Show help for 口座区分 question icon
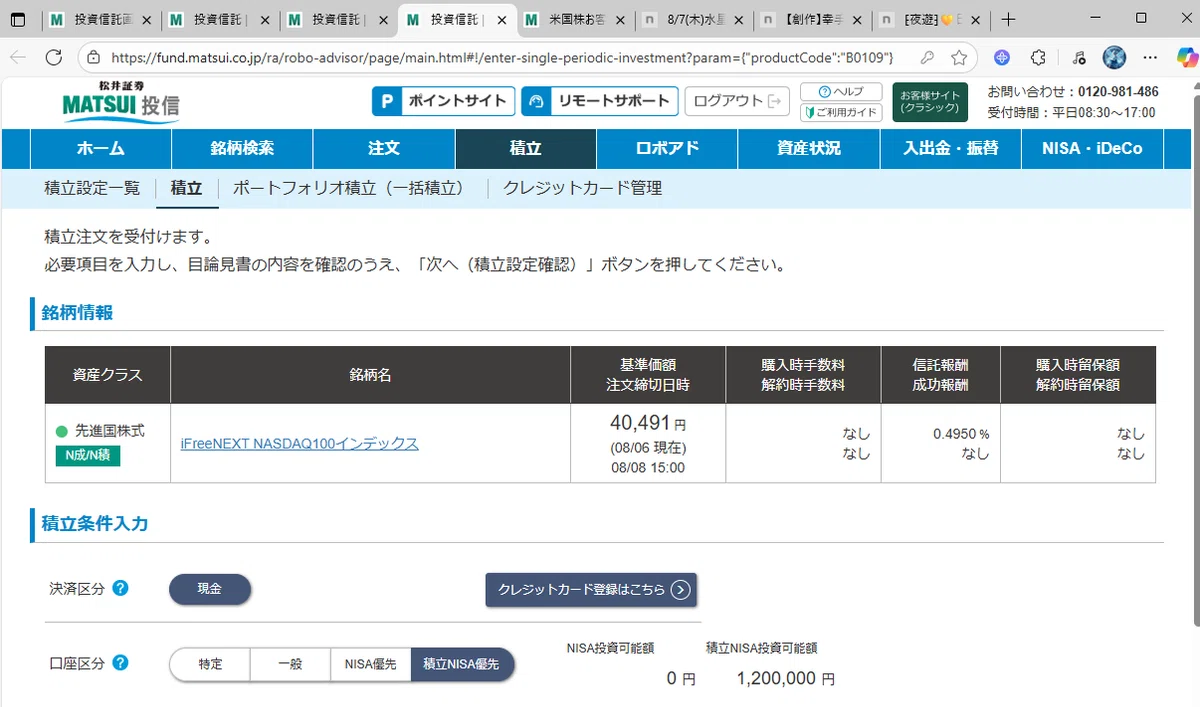The width and height of the screenshot is (1200, 707). click(x=120, y=662)
